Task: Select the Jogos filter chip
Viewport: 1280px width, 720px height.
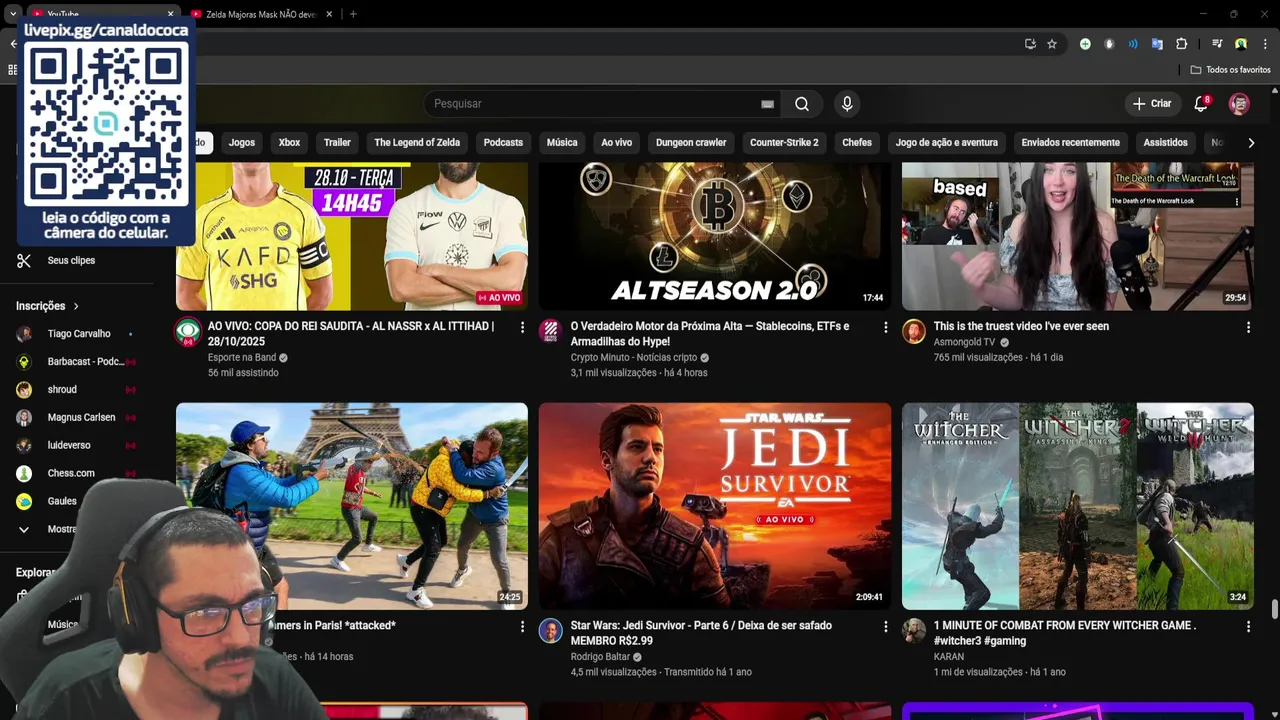Action: pyautogui.click(x=242, y=143)
